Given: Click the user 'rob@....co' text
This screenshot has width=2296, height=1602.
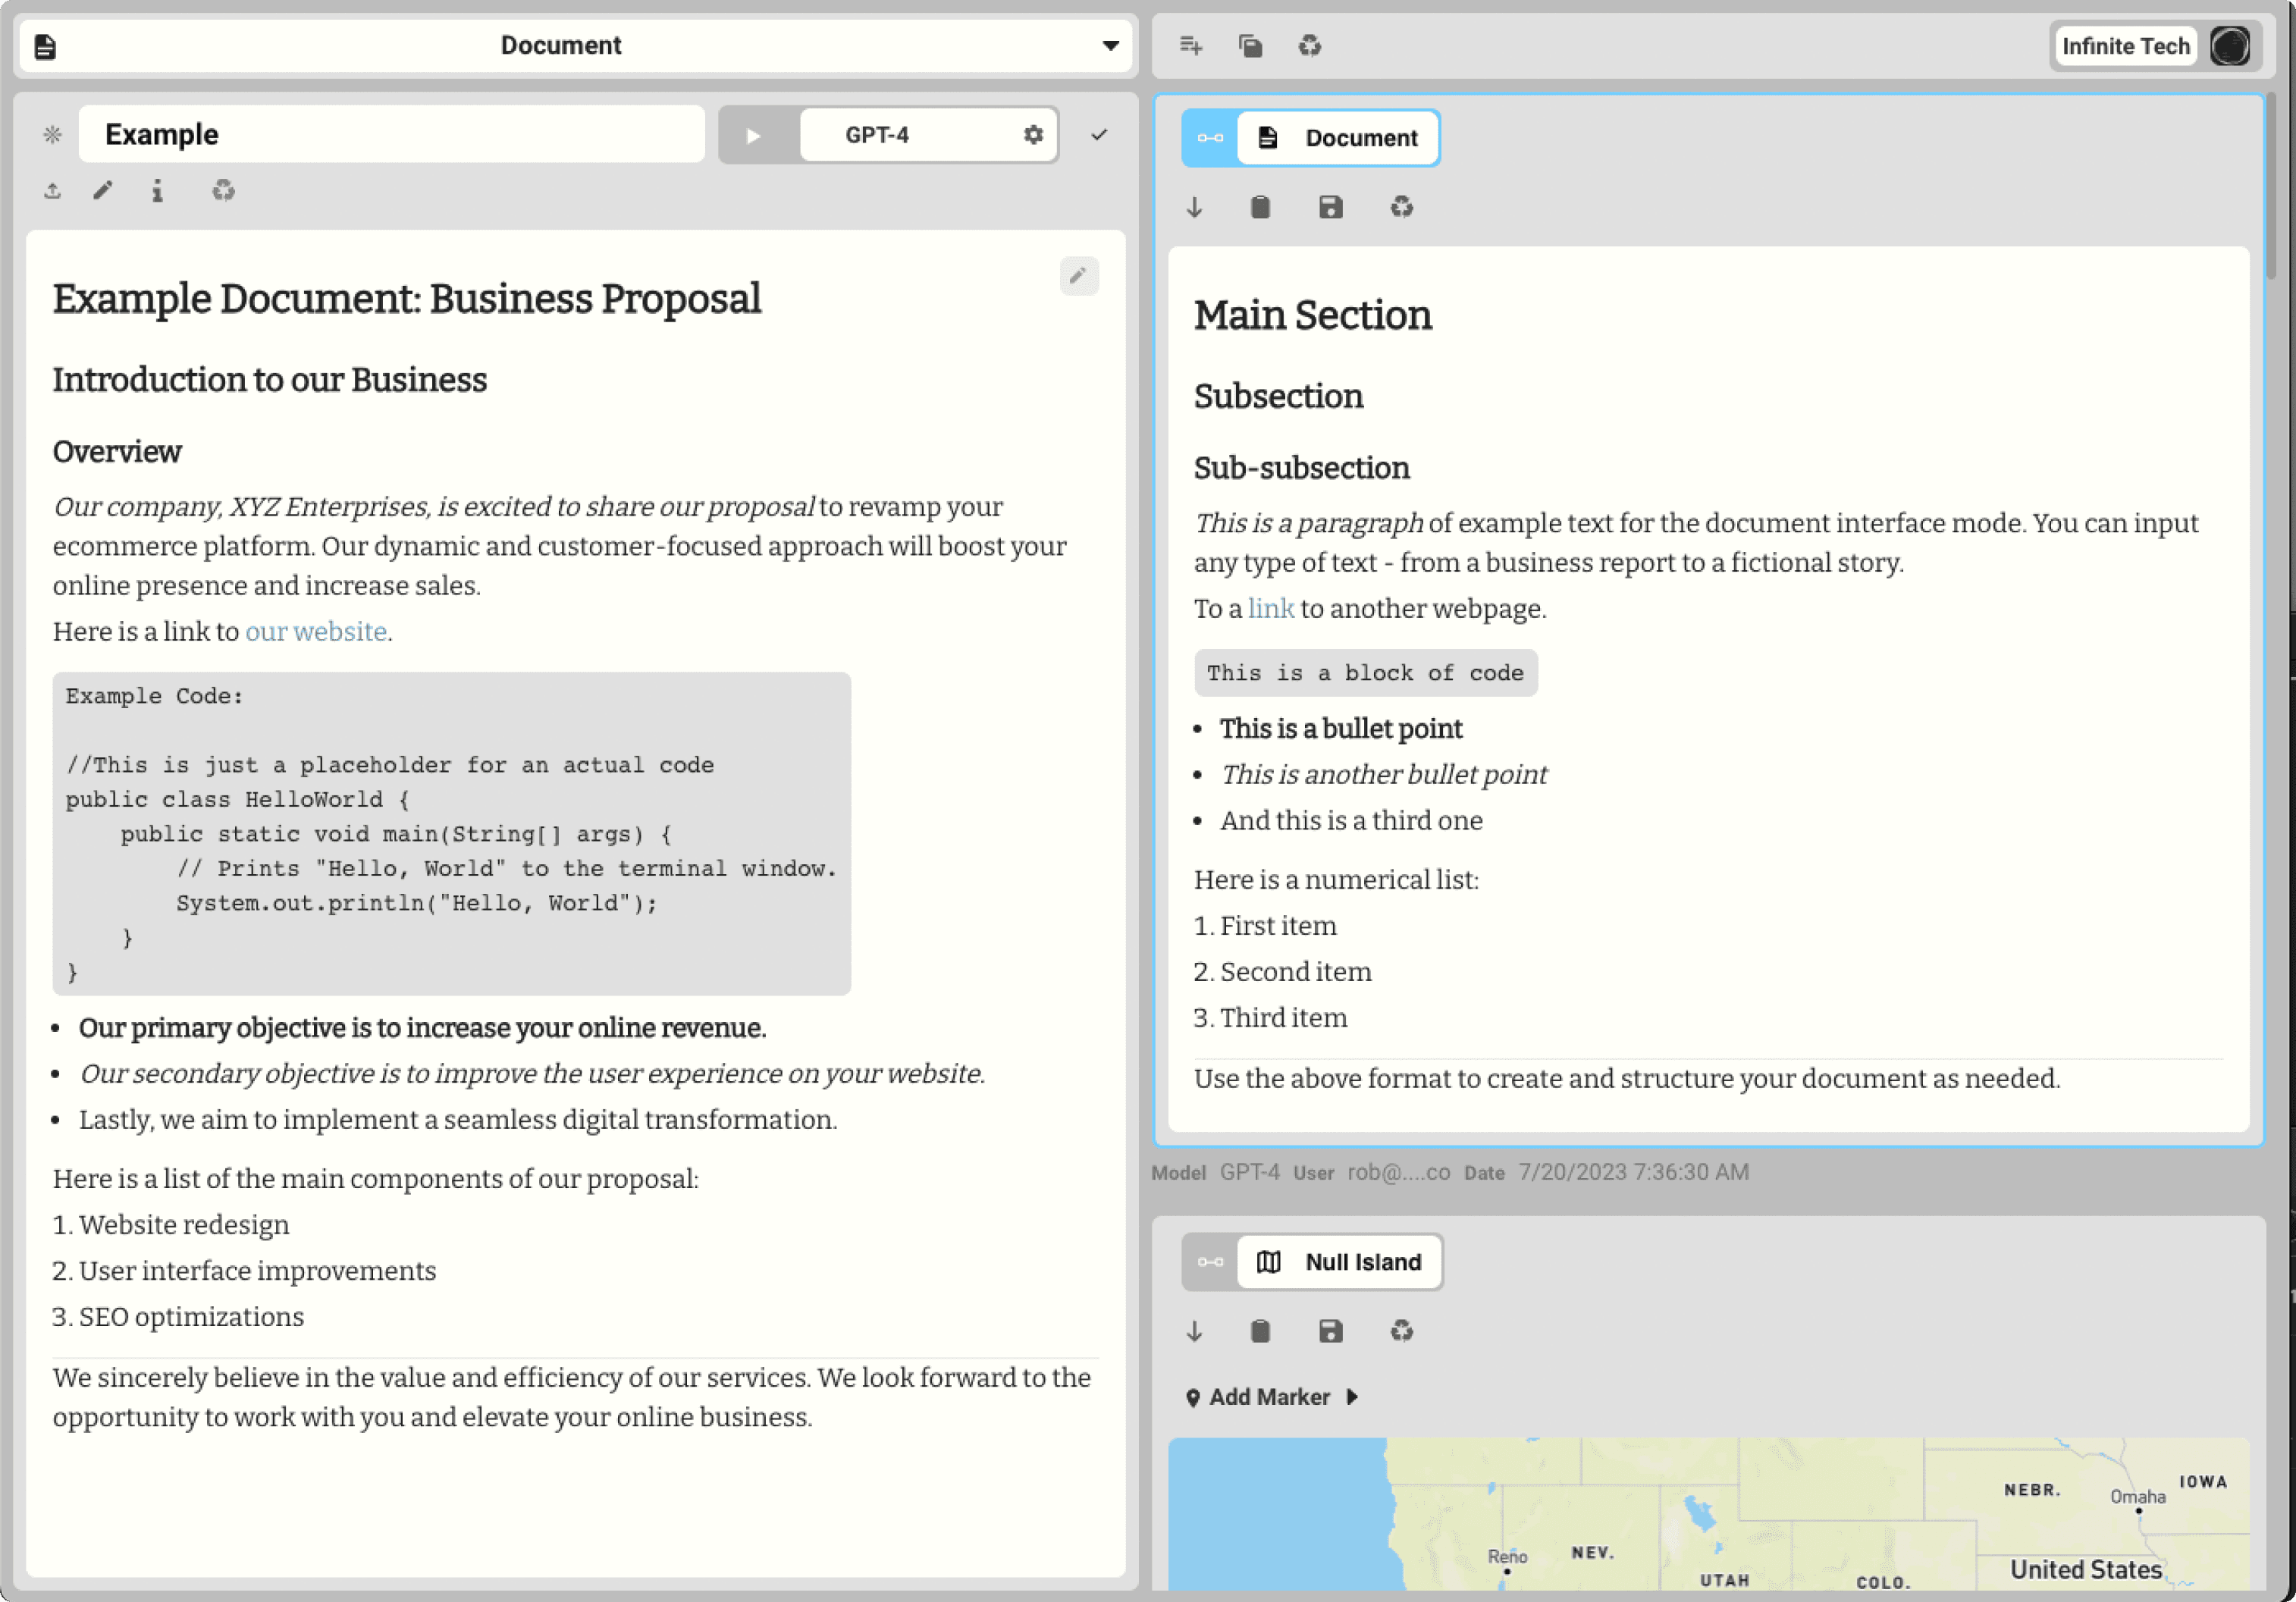Looking at the screenshot, I should (x=1398, y=1172).
